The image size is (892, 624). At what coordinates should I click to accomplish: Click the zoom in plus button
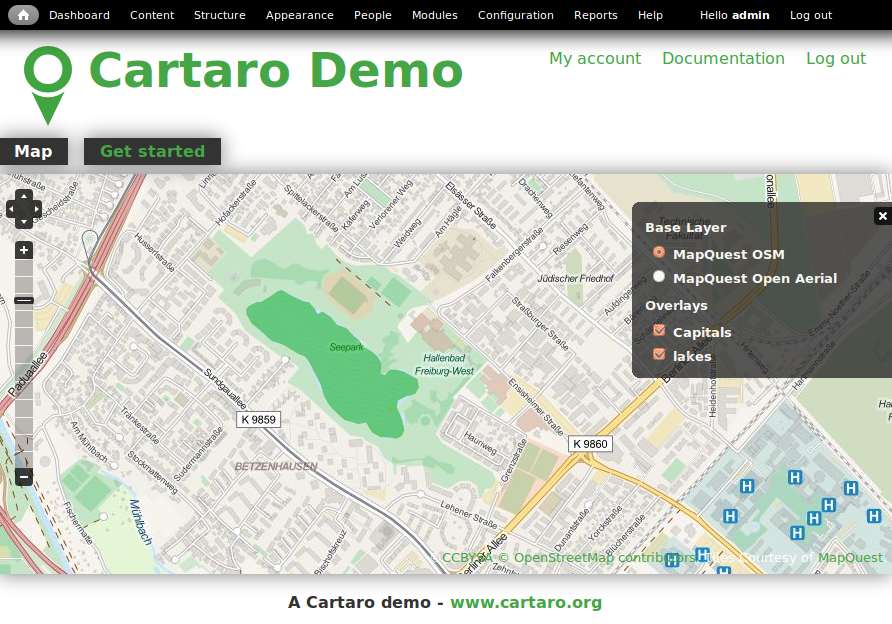pos(24,250)
